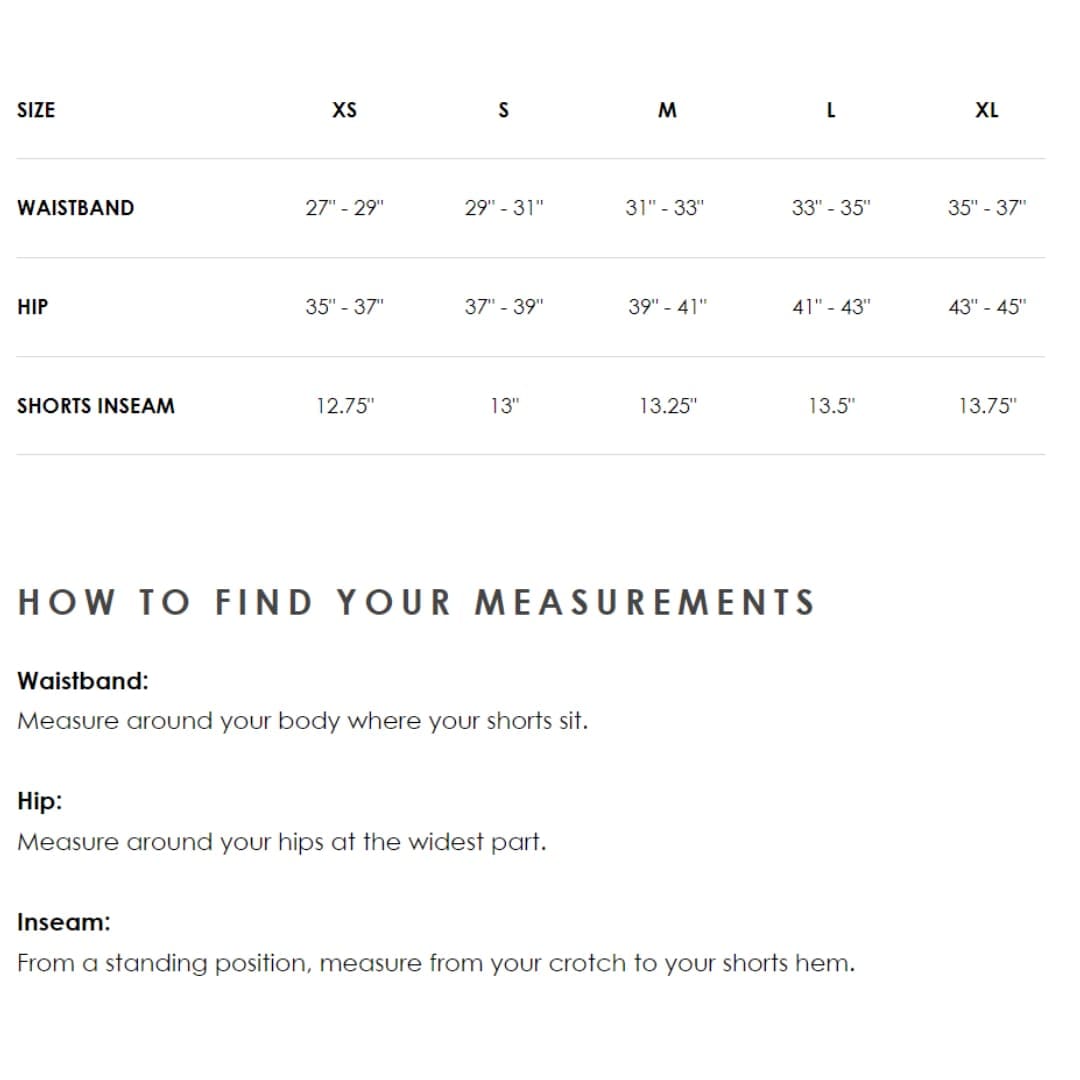Select the 12.75" inseam value
1080x1080 pixels.
tap(344, 406)
